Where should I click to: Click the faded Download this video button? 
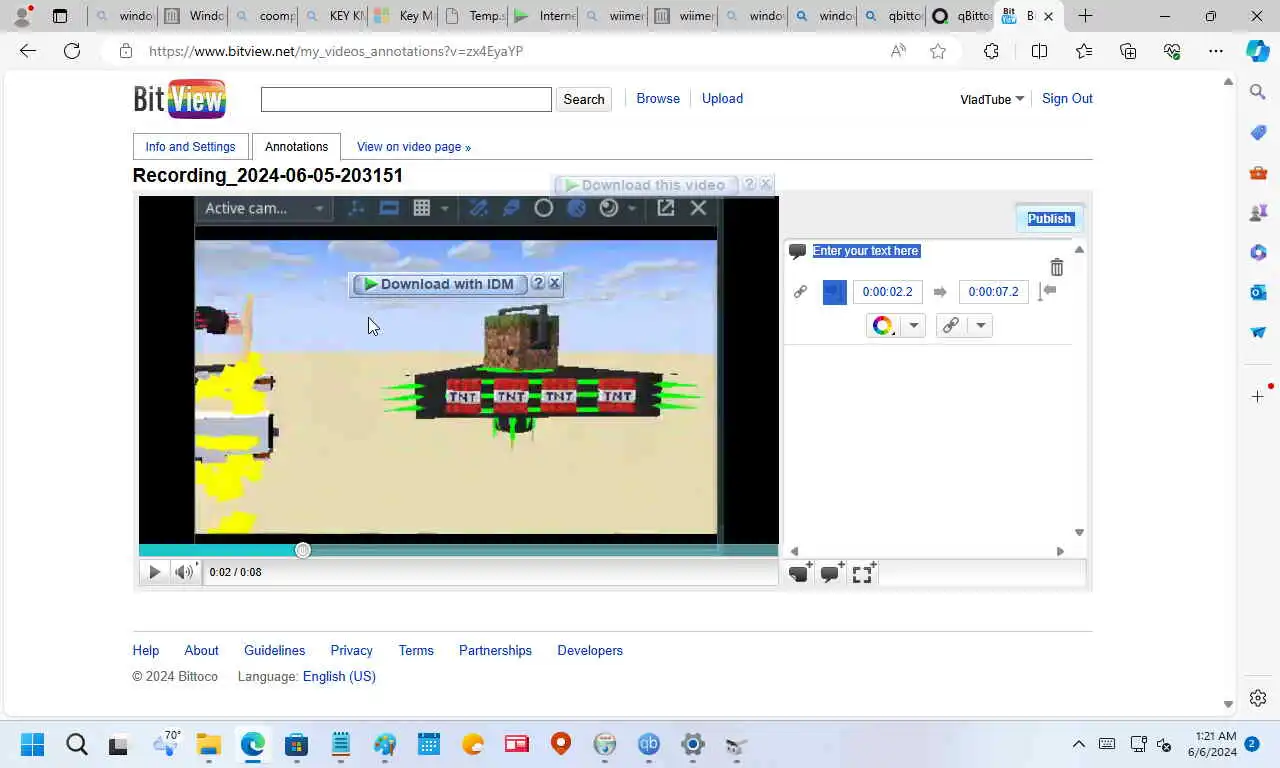tap(645, 185)
